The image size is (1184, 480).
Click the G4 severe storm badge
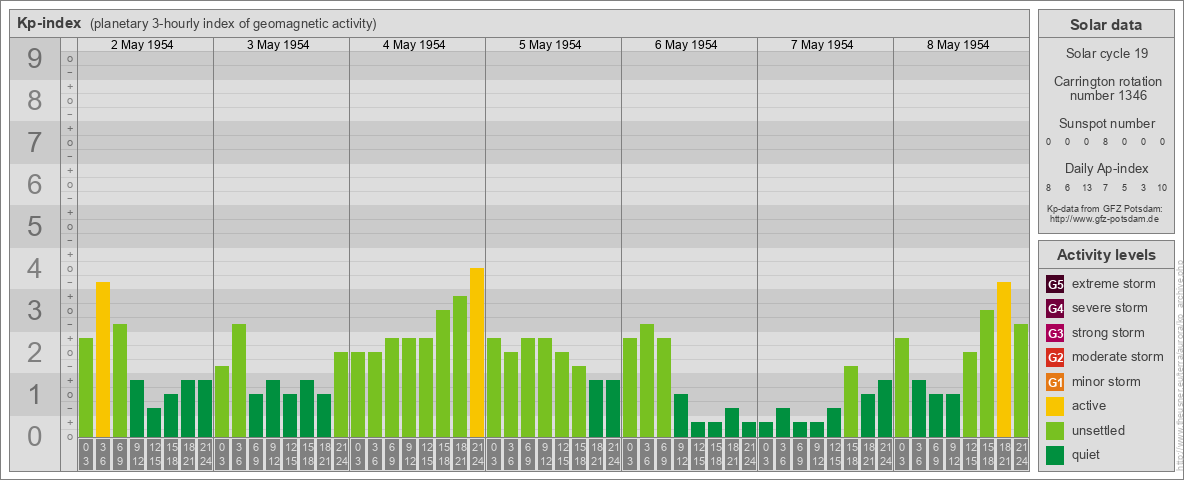tap(1055, 309)
